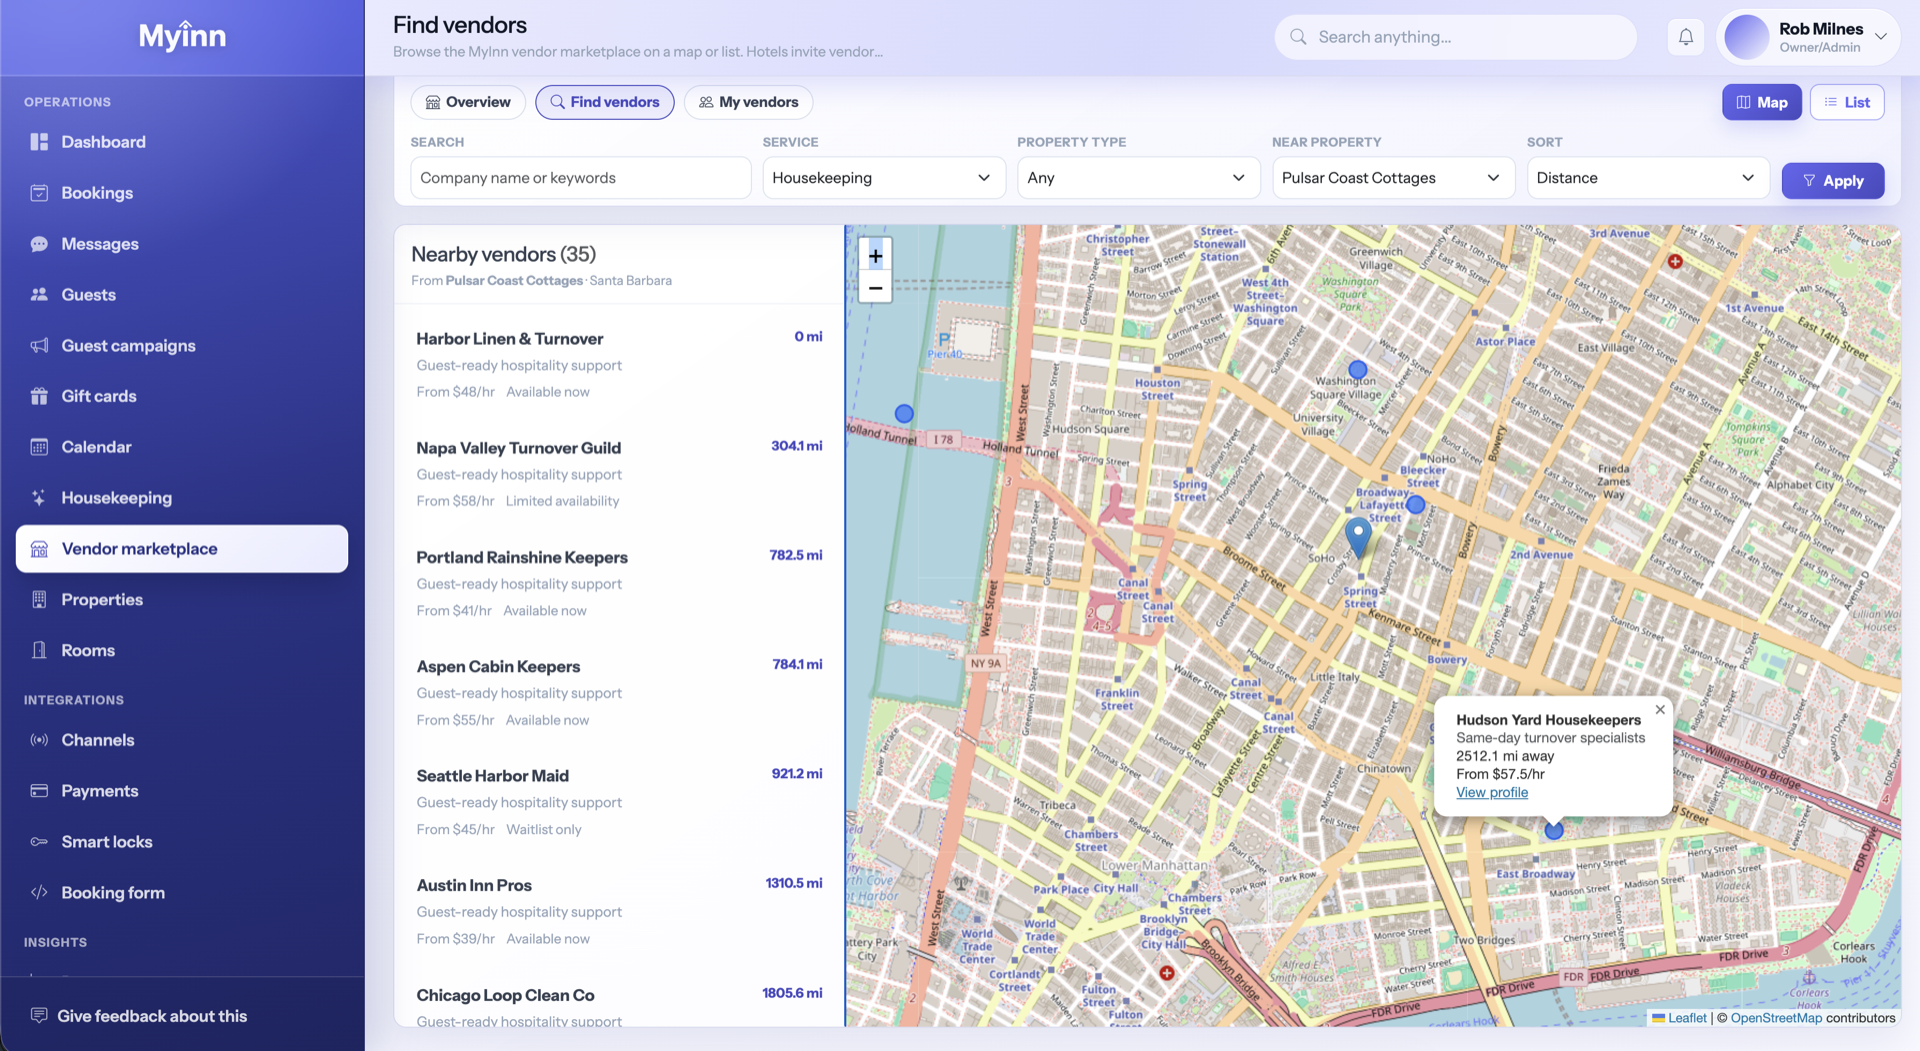The width and height of the screenshot is (1920, 1051).
Task: Click the Bookings calendar icon
Action: 39,193
